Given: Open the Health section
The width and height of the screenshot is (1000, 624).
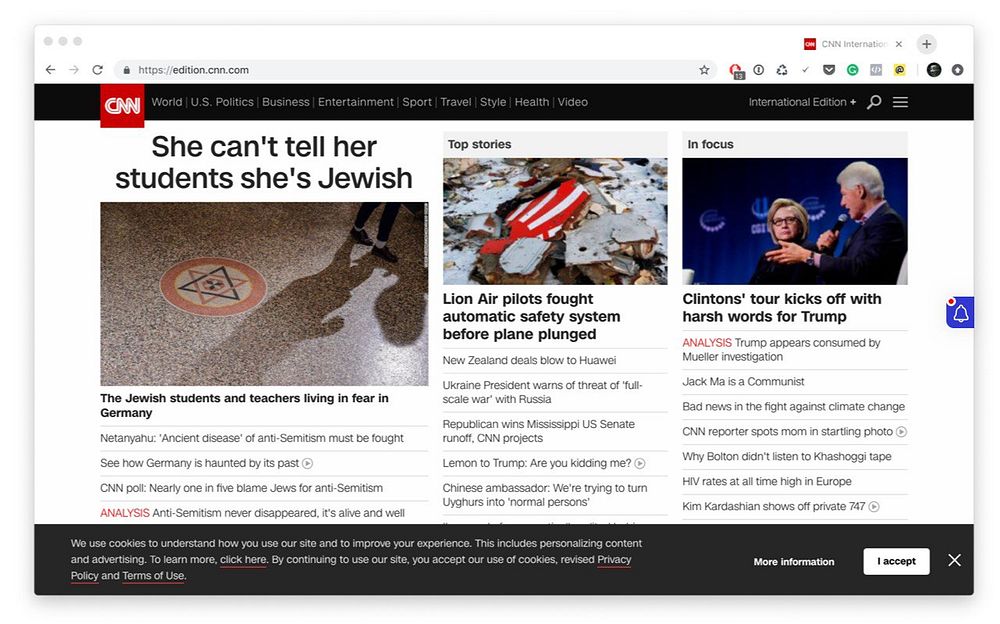Looking at the screenshot, I should point(531,102).
